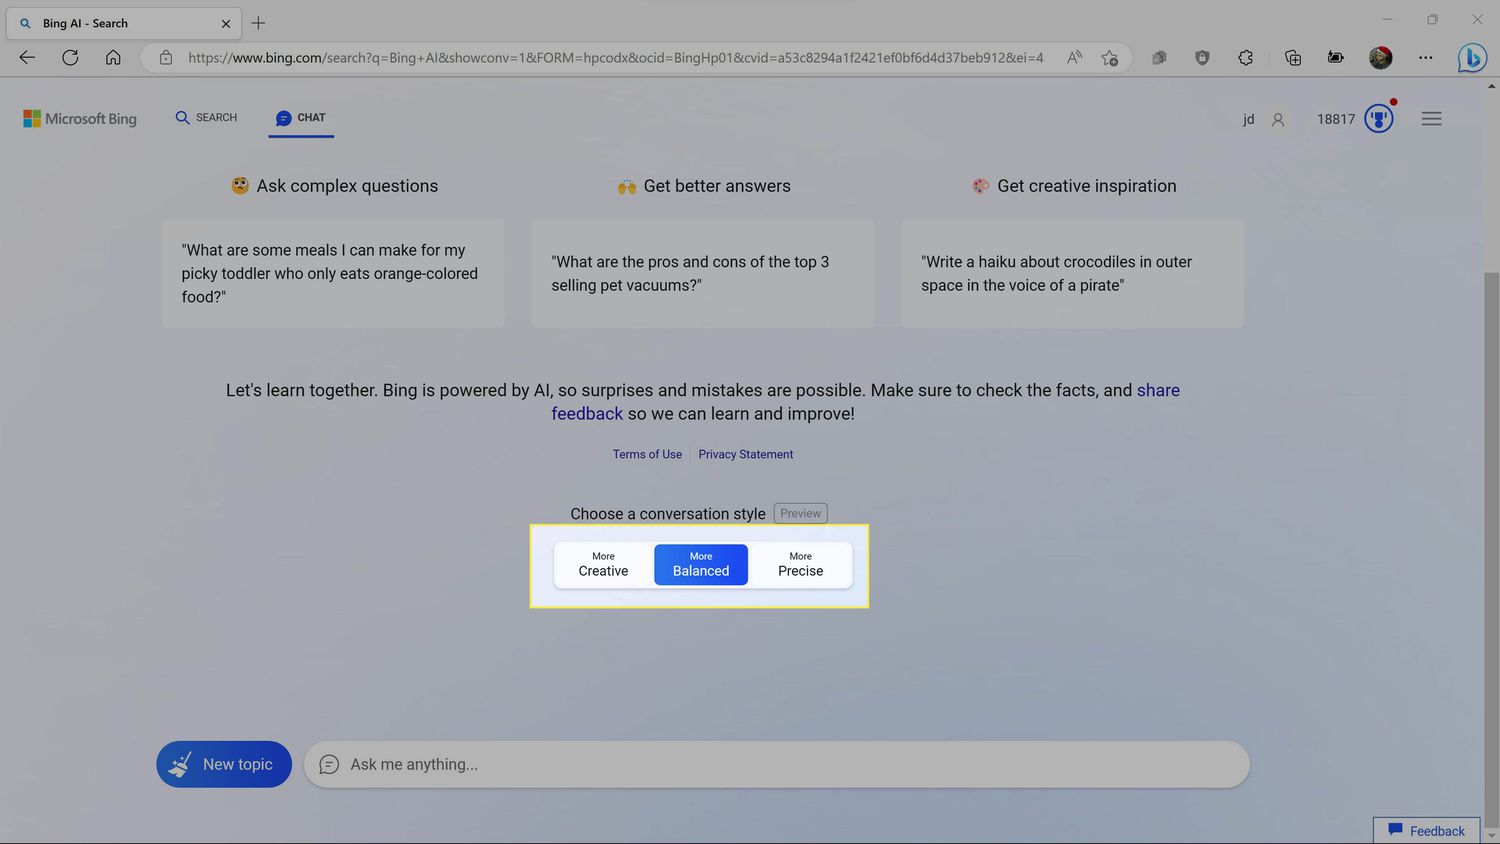Select the More Creative conversation style
The image size is (1500, 844).
coord(603,565)
